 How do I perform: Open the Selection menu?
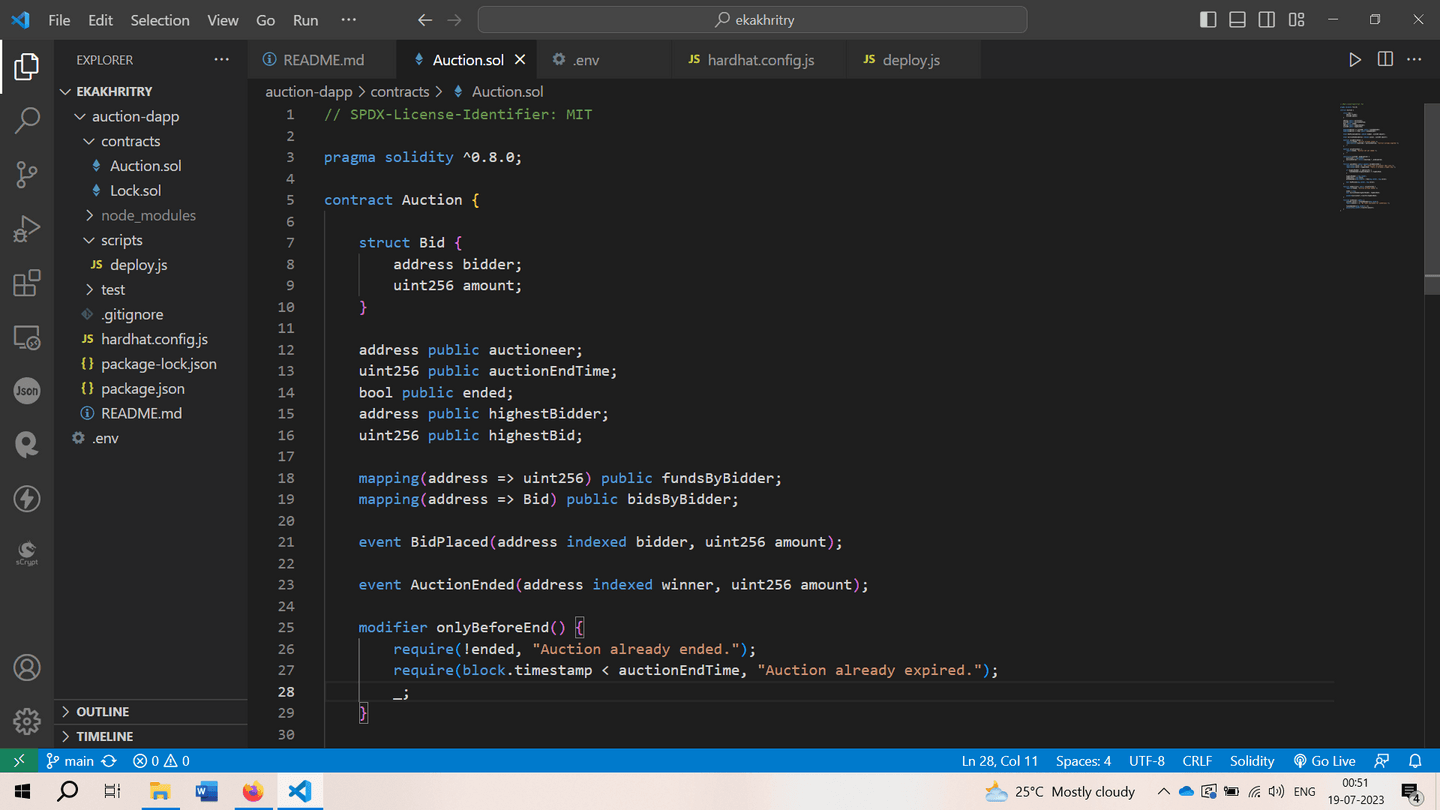click(160, 20)
